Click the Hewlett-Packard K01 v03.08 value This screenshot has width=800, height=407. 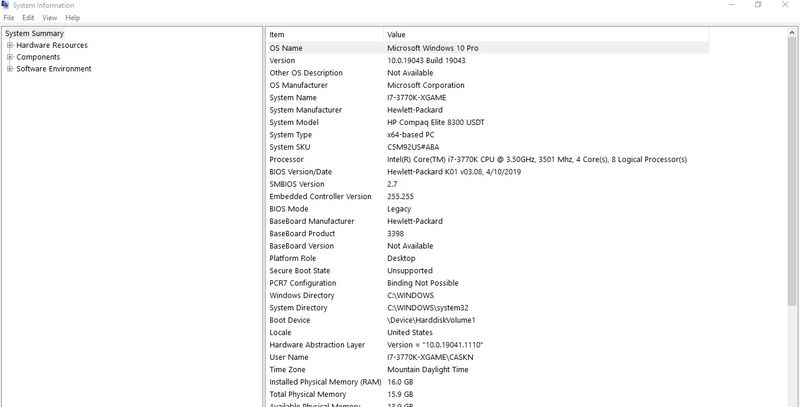point(454,172)
